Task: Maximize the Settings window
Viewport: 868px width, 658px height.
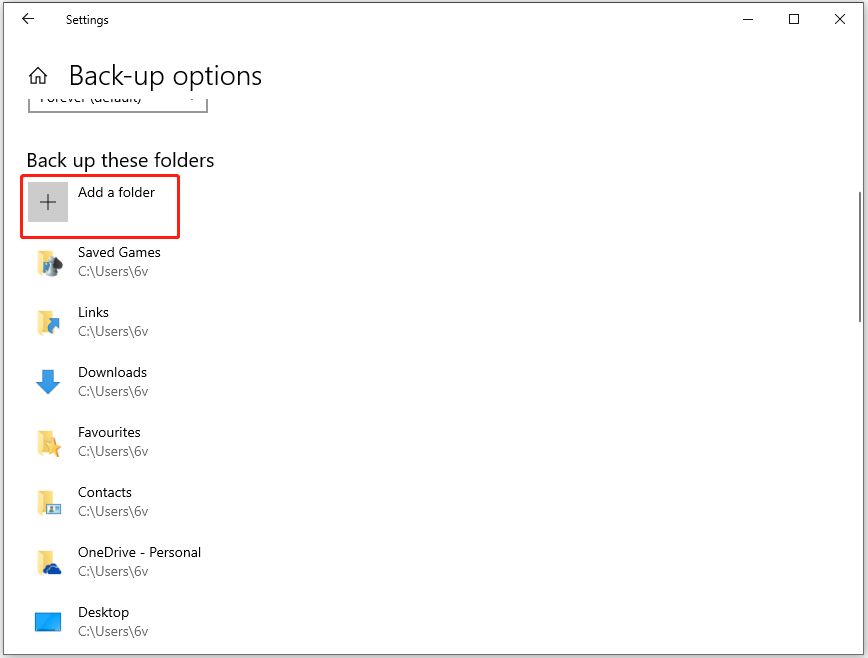Action: pos(794,19)
